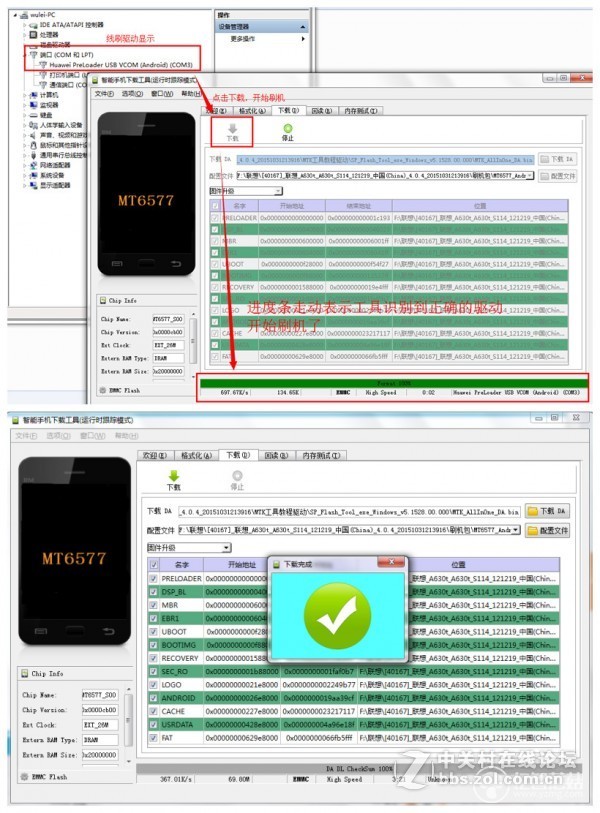
Task: Click the MT6577 phone image in the completed window
Action: click(74, 551)
